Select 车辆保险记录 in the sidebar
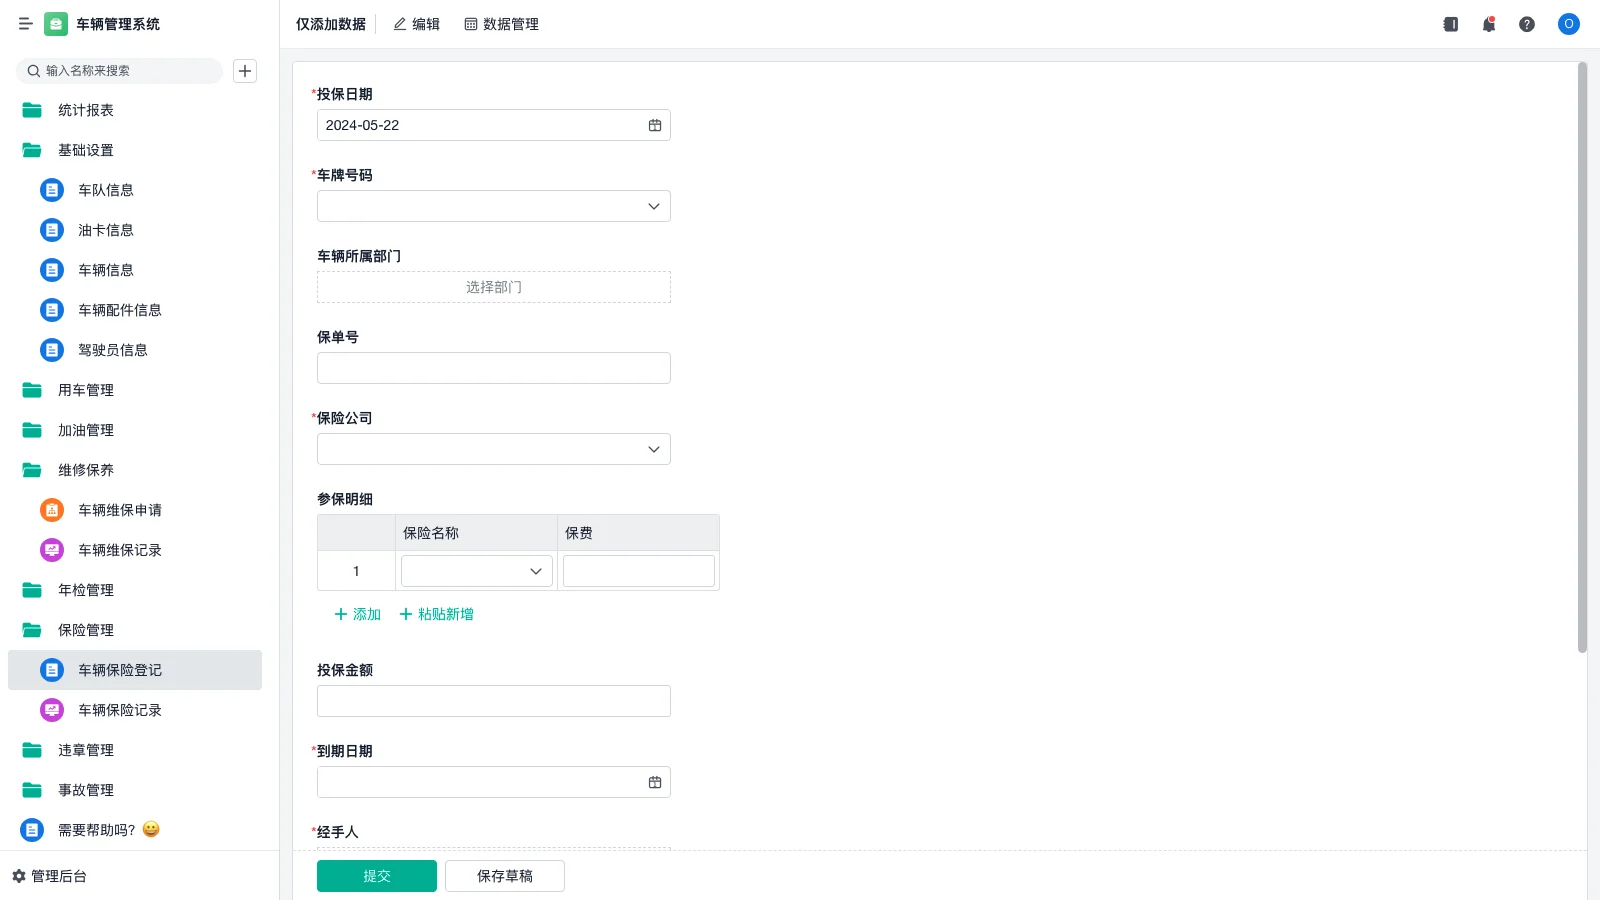The image size is (1600, 900). pos(118,710)
